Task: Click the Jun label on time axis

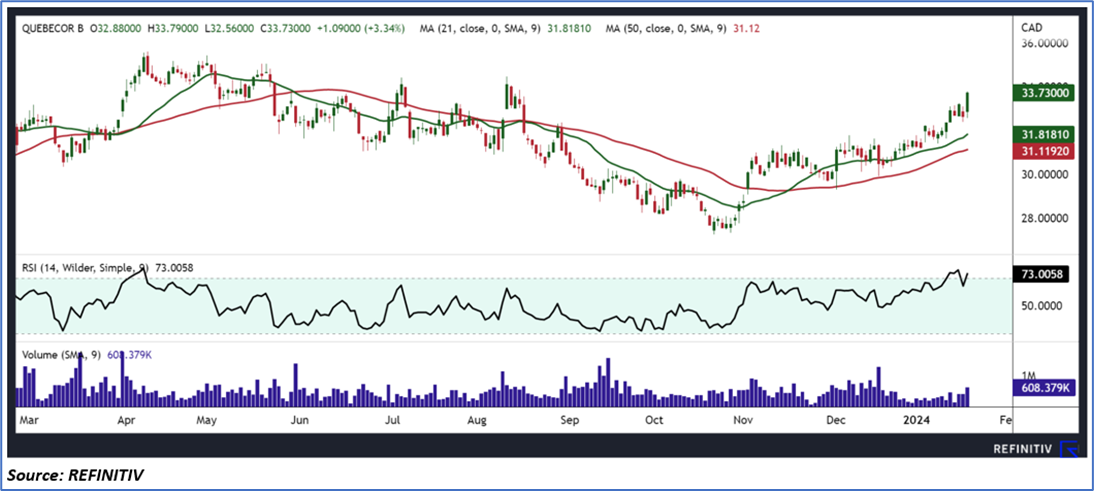Action: pos(299,421)
